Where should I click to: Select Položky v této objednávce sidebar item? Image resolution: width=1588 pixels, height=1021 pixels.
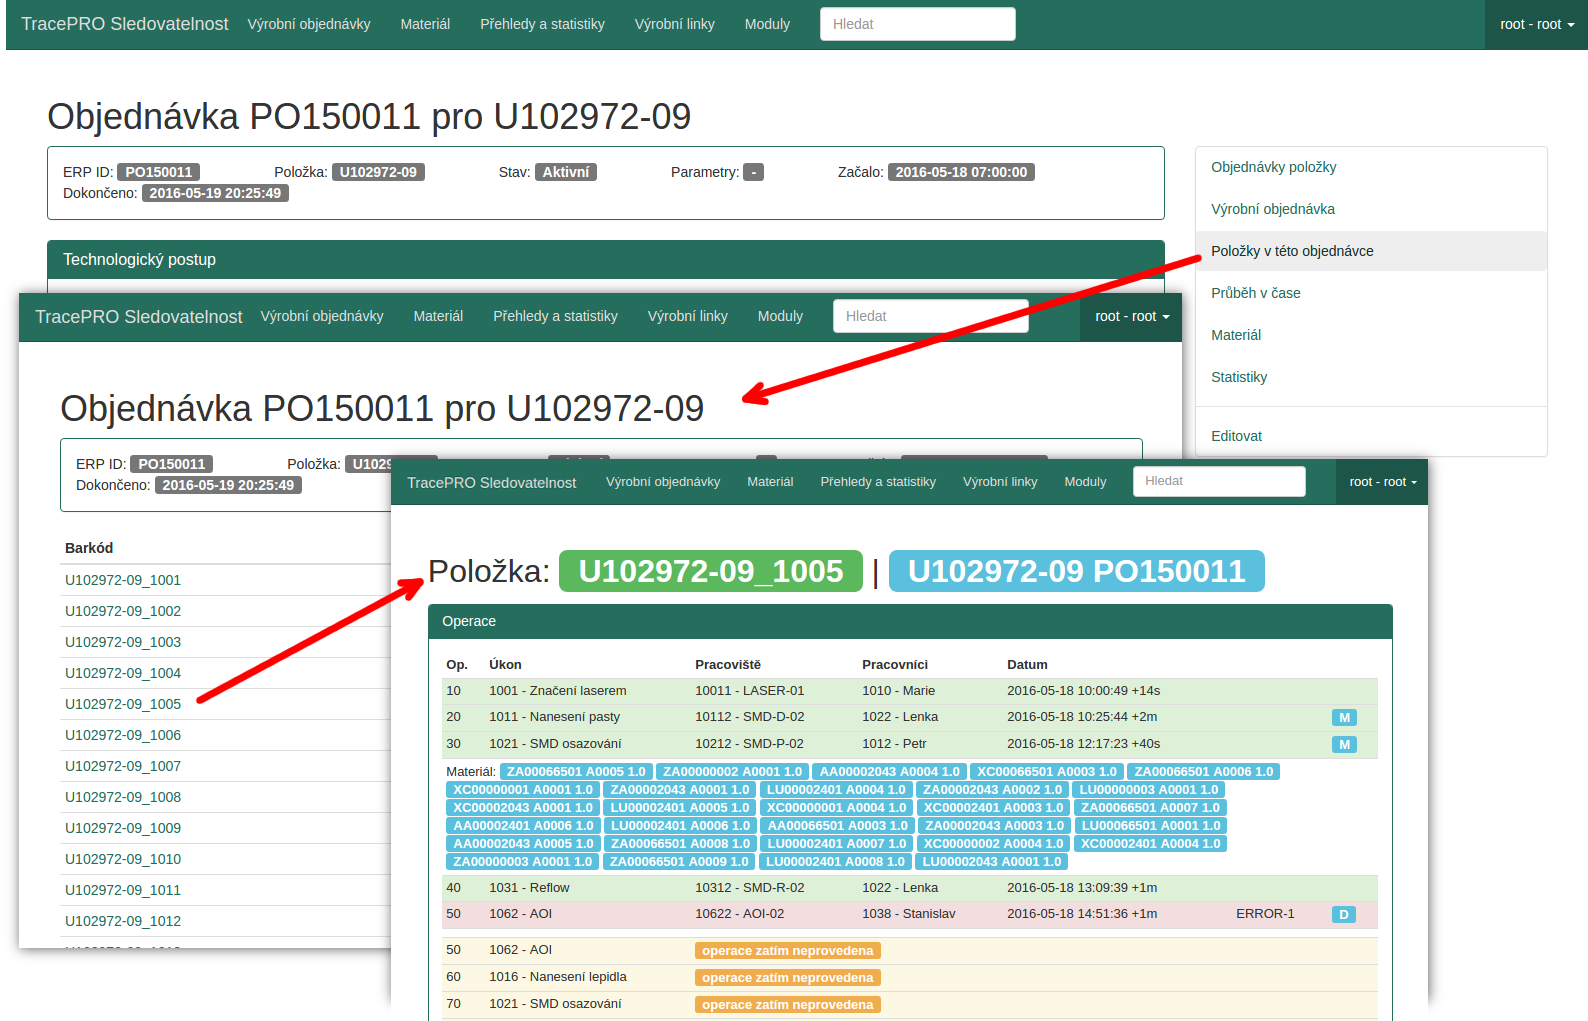(1371, 251)
